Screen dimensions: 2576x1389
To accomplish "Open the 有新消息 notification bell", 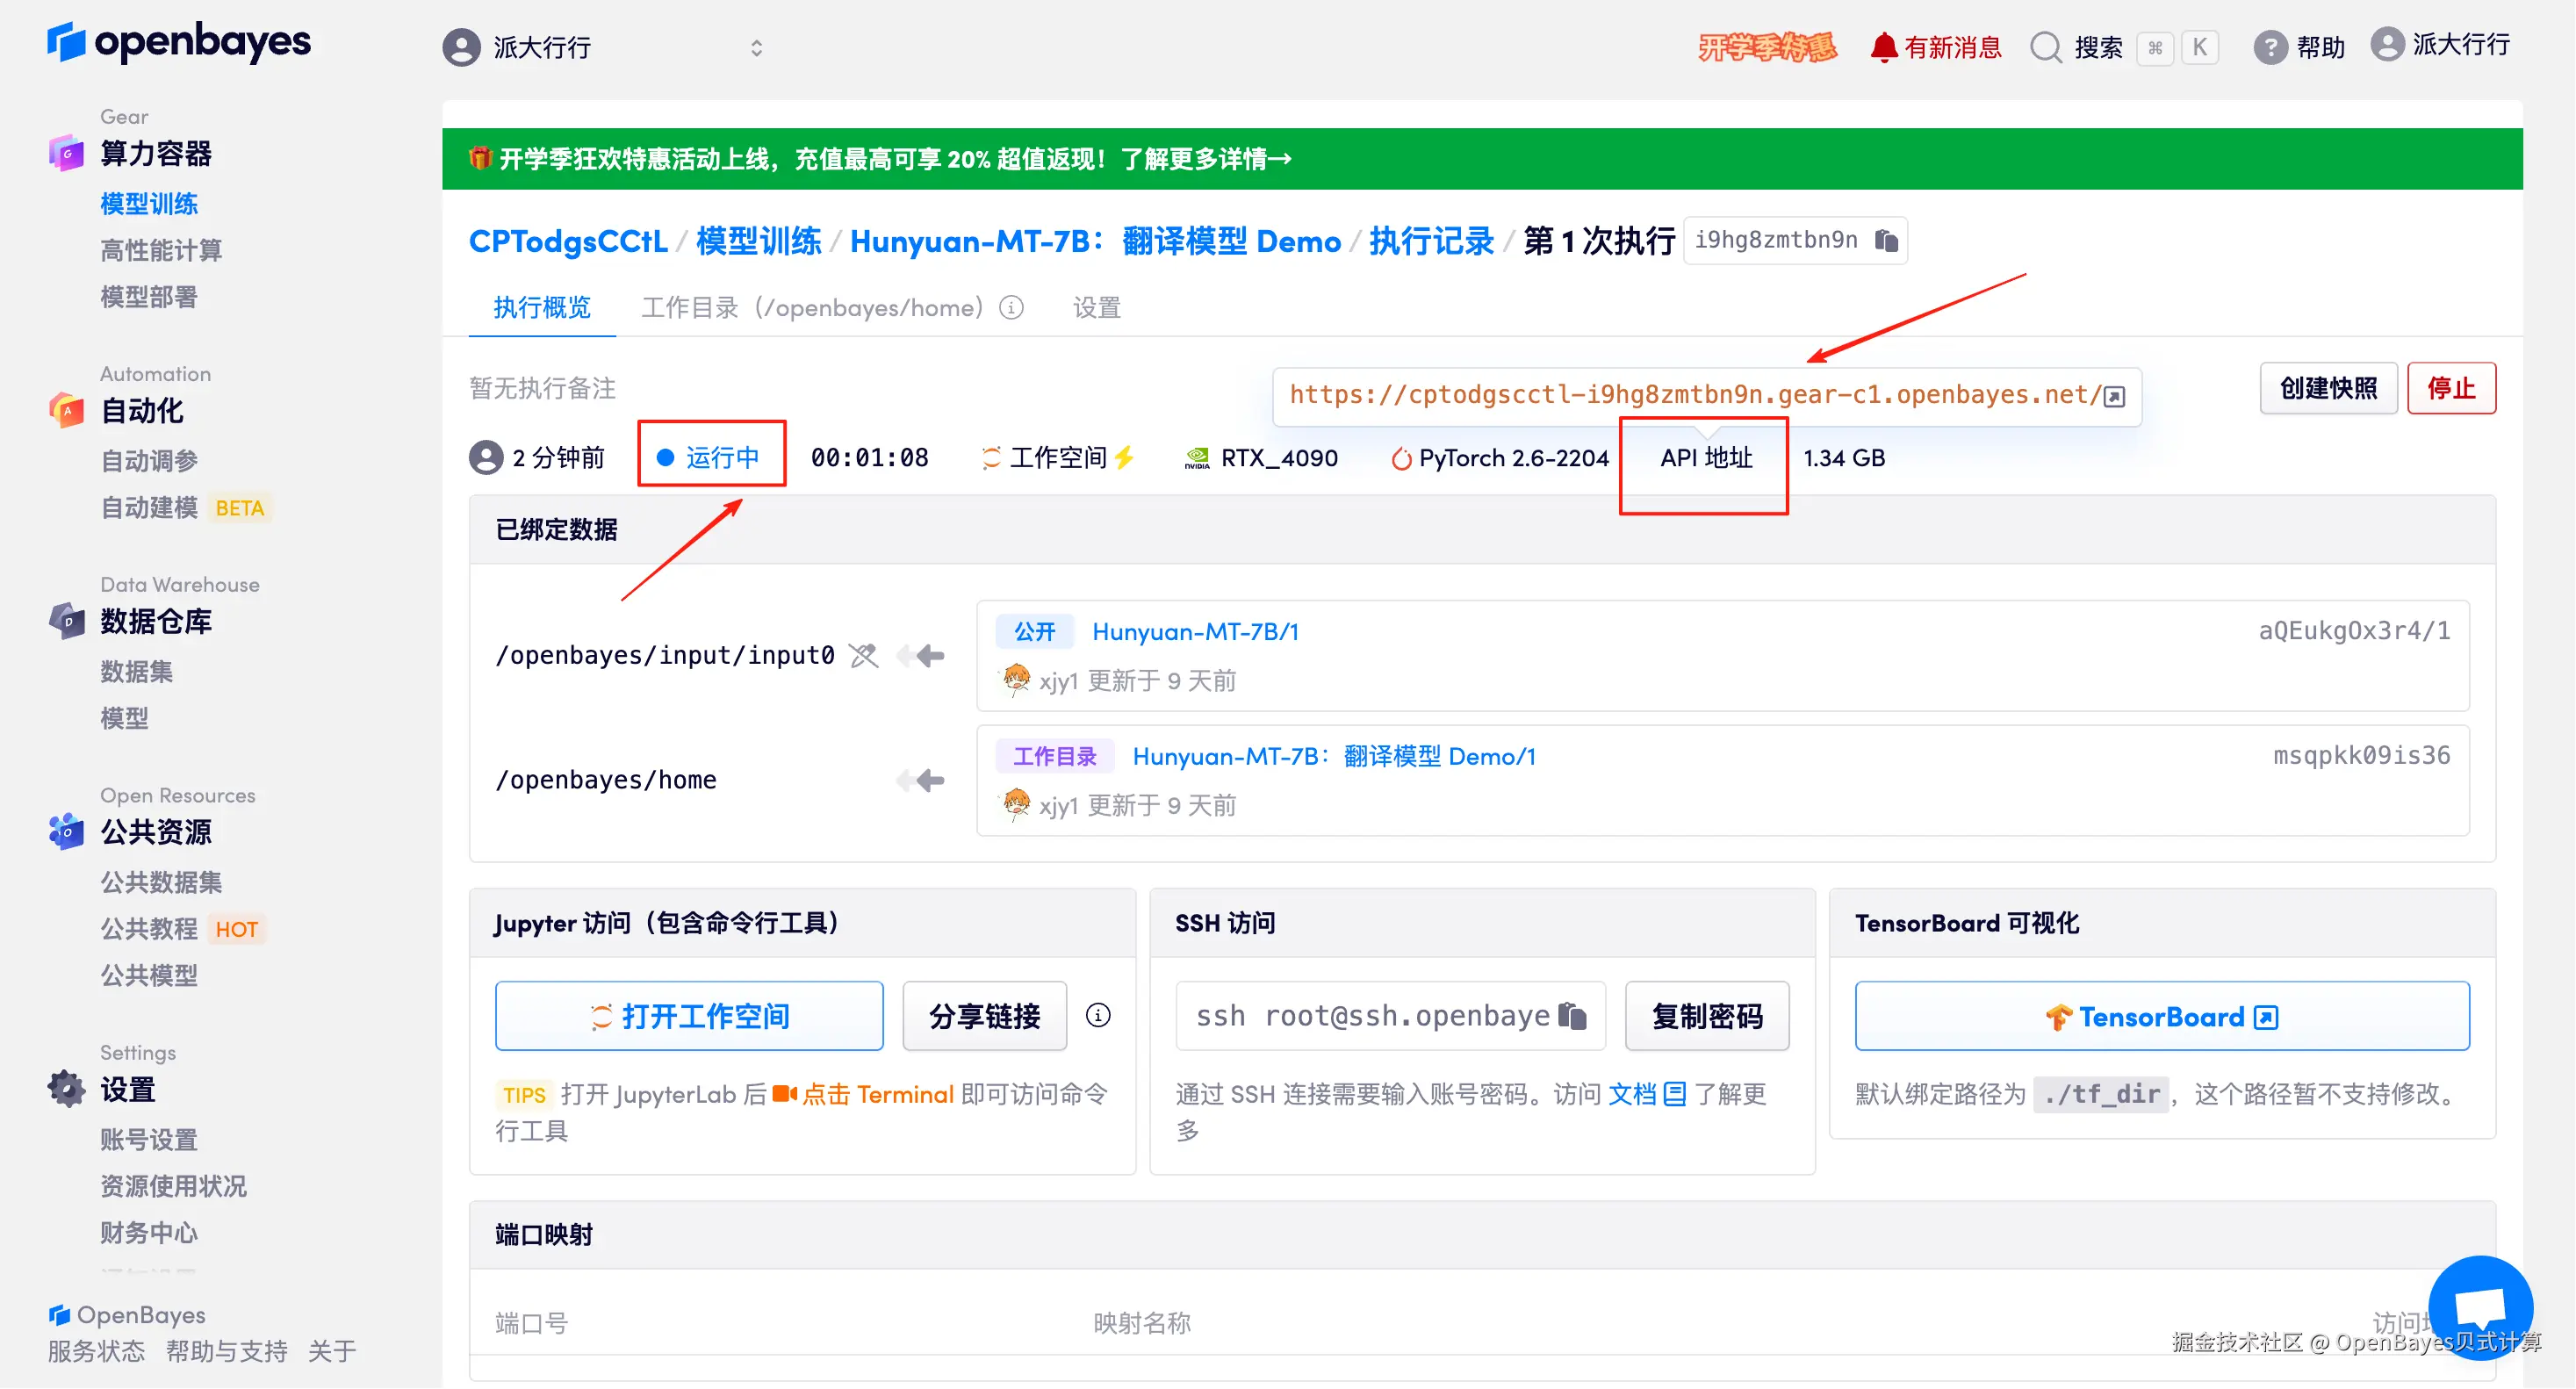I will 1884,46.
